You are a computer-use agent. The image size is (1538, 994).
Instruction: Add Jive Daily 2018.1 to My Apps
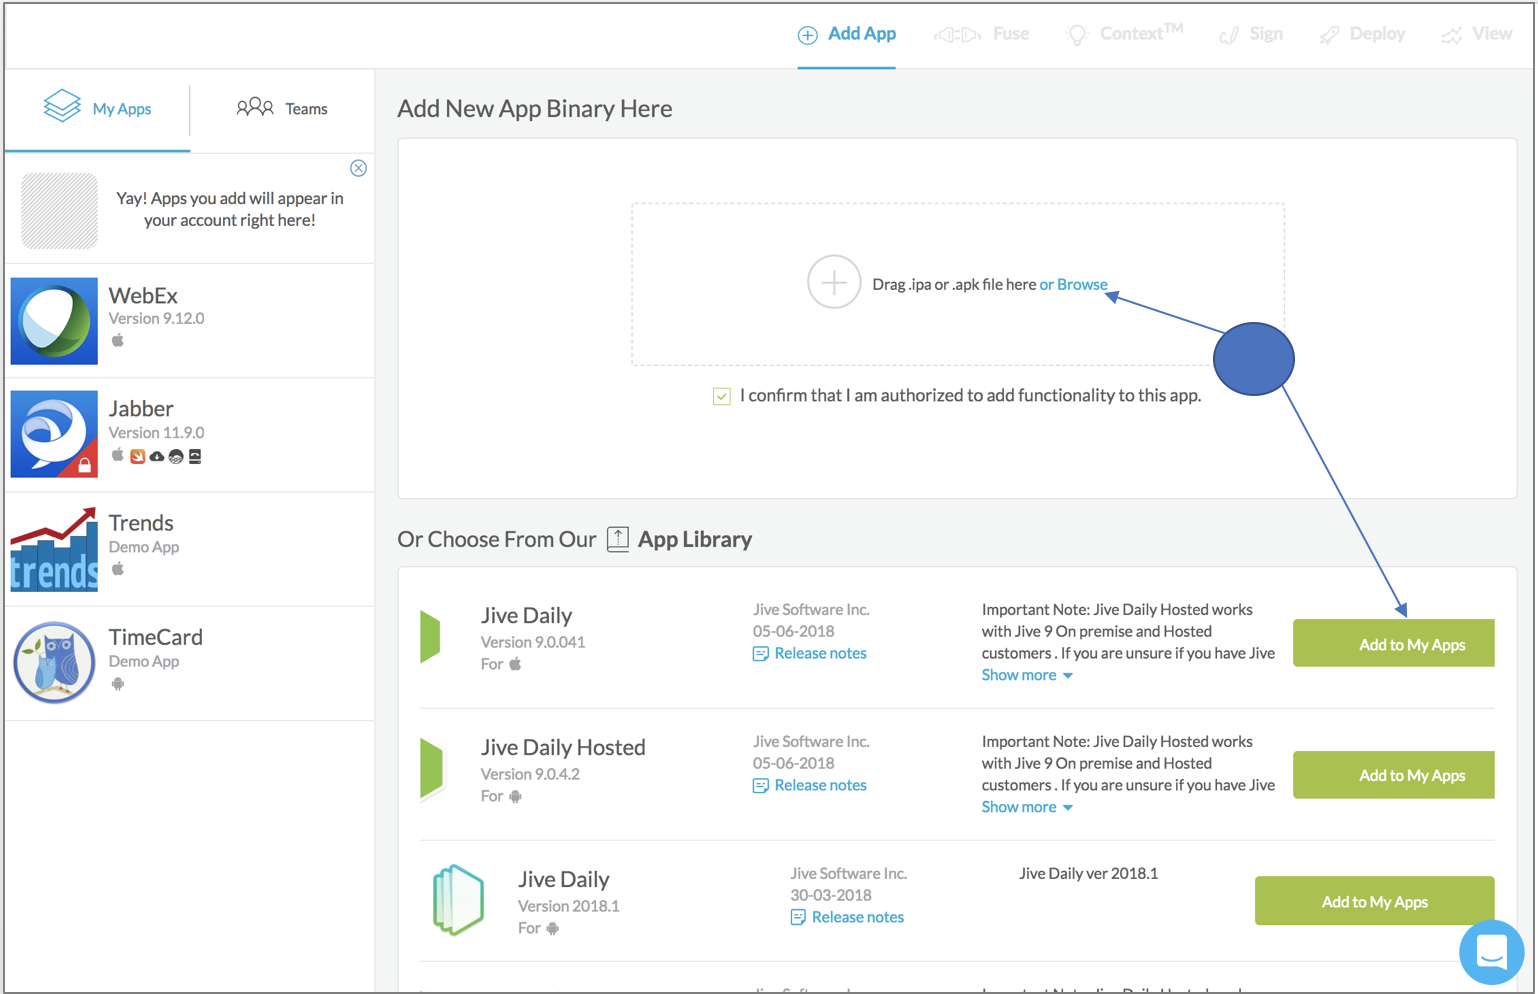pyautogui.click(x=1374, y=901)
